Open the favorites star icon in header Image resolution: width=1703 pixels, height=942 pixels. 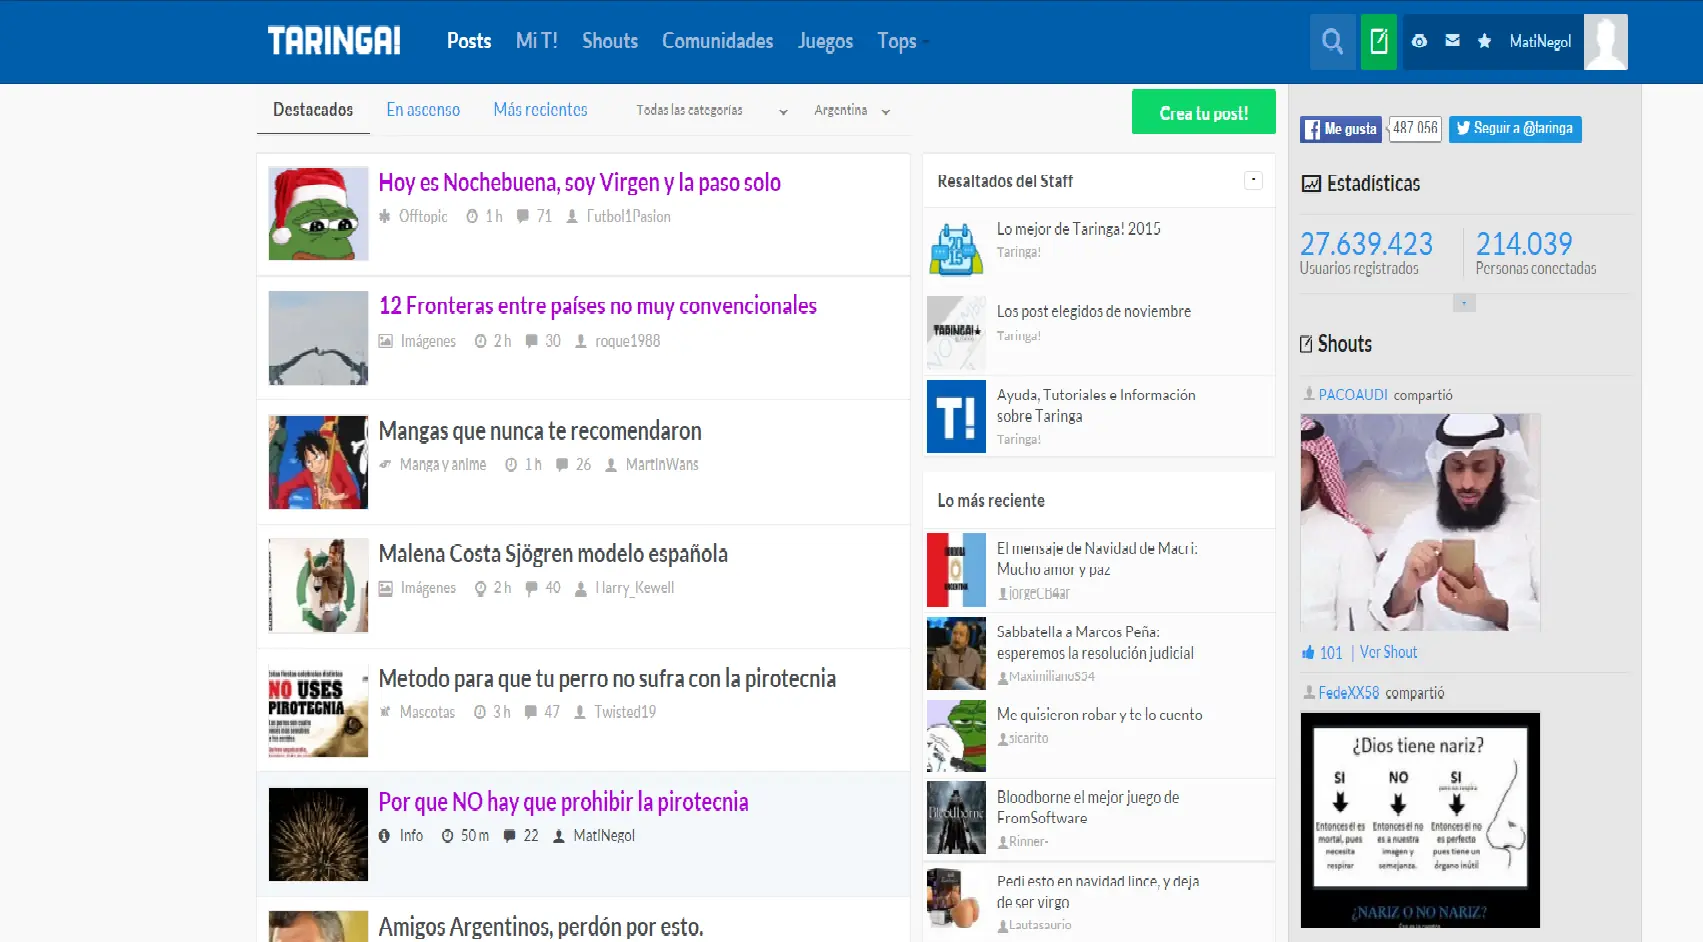coord(1485,41)
